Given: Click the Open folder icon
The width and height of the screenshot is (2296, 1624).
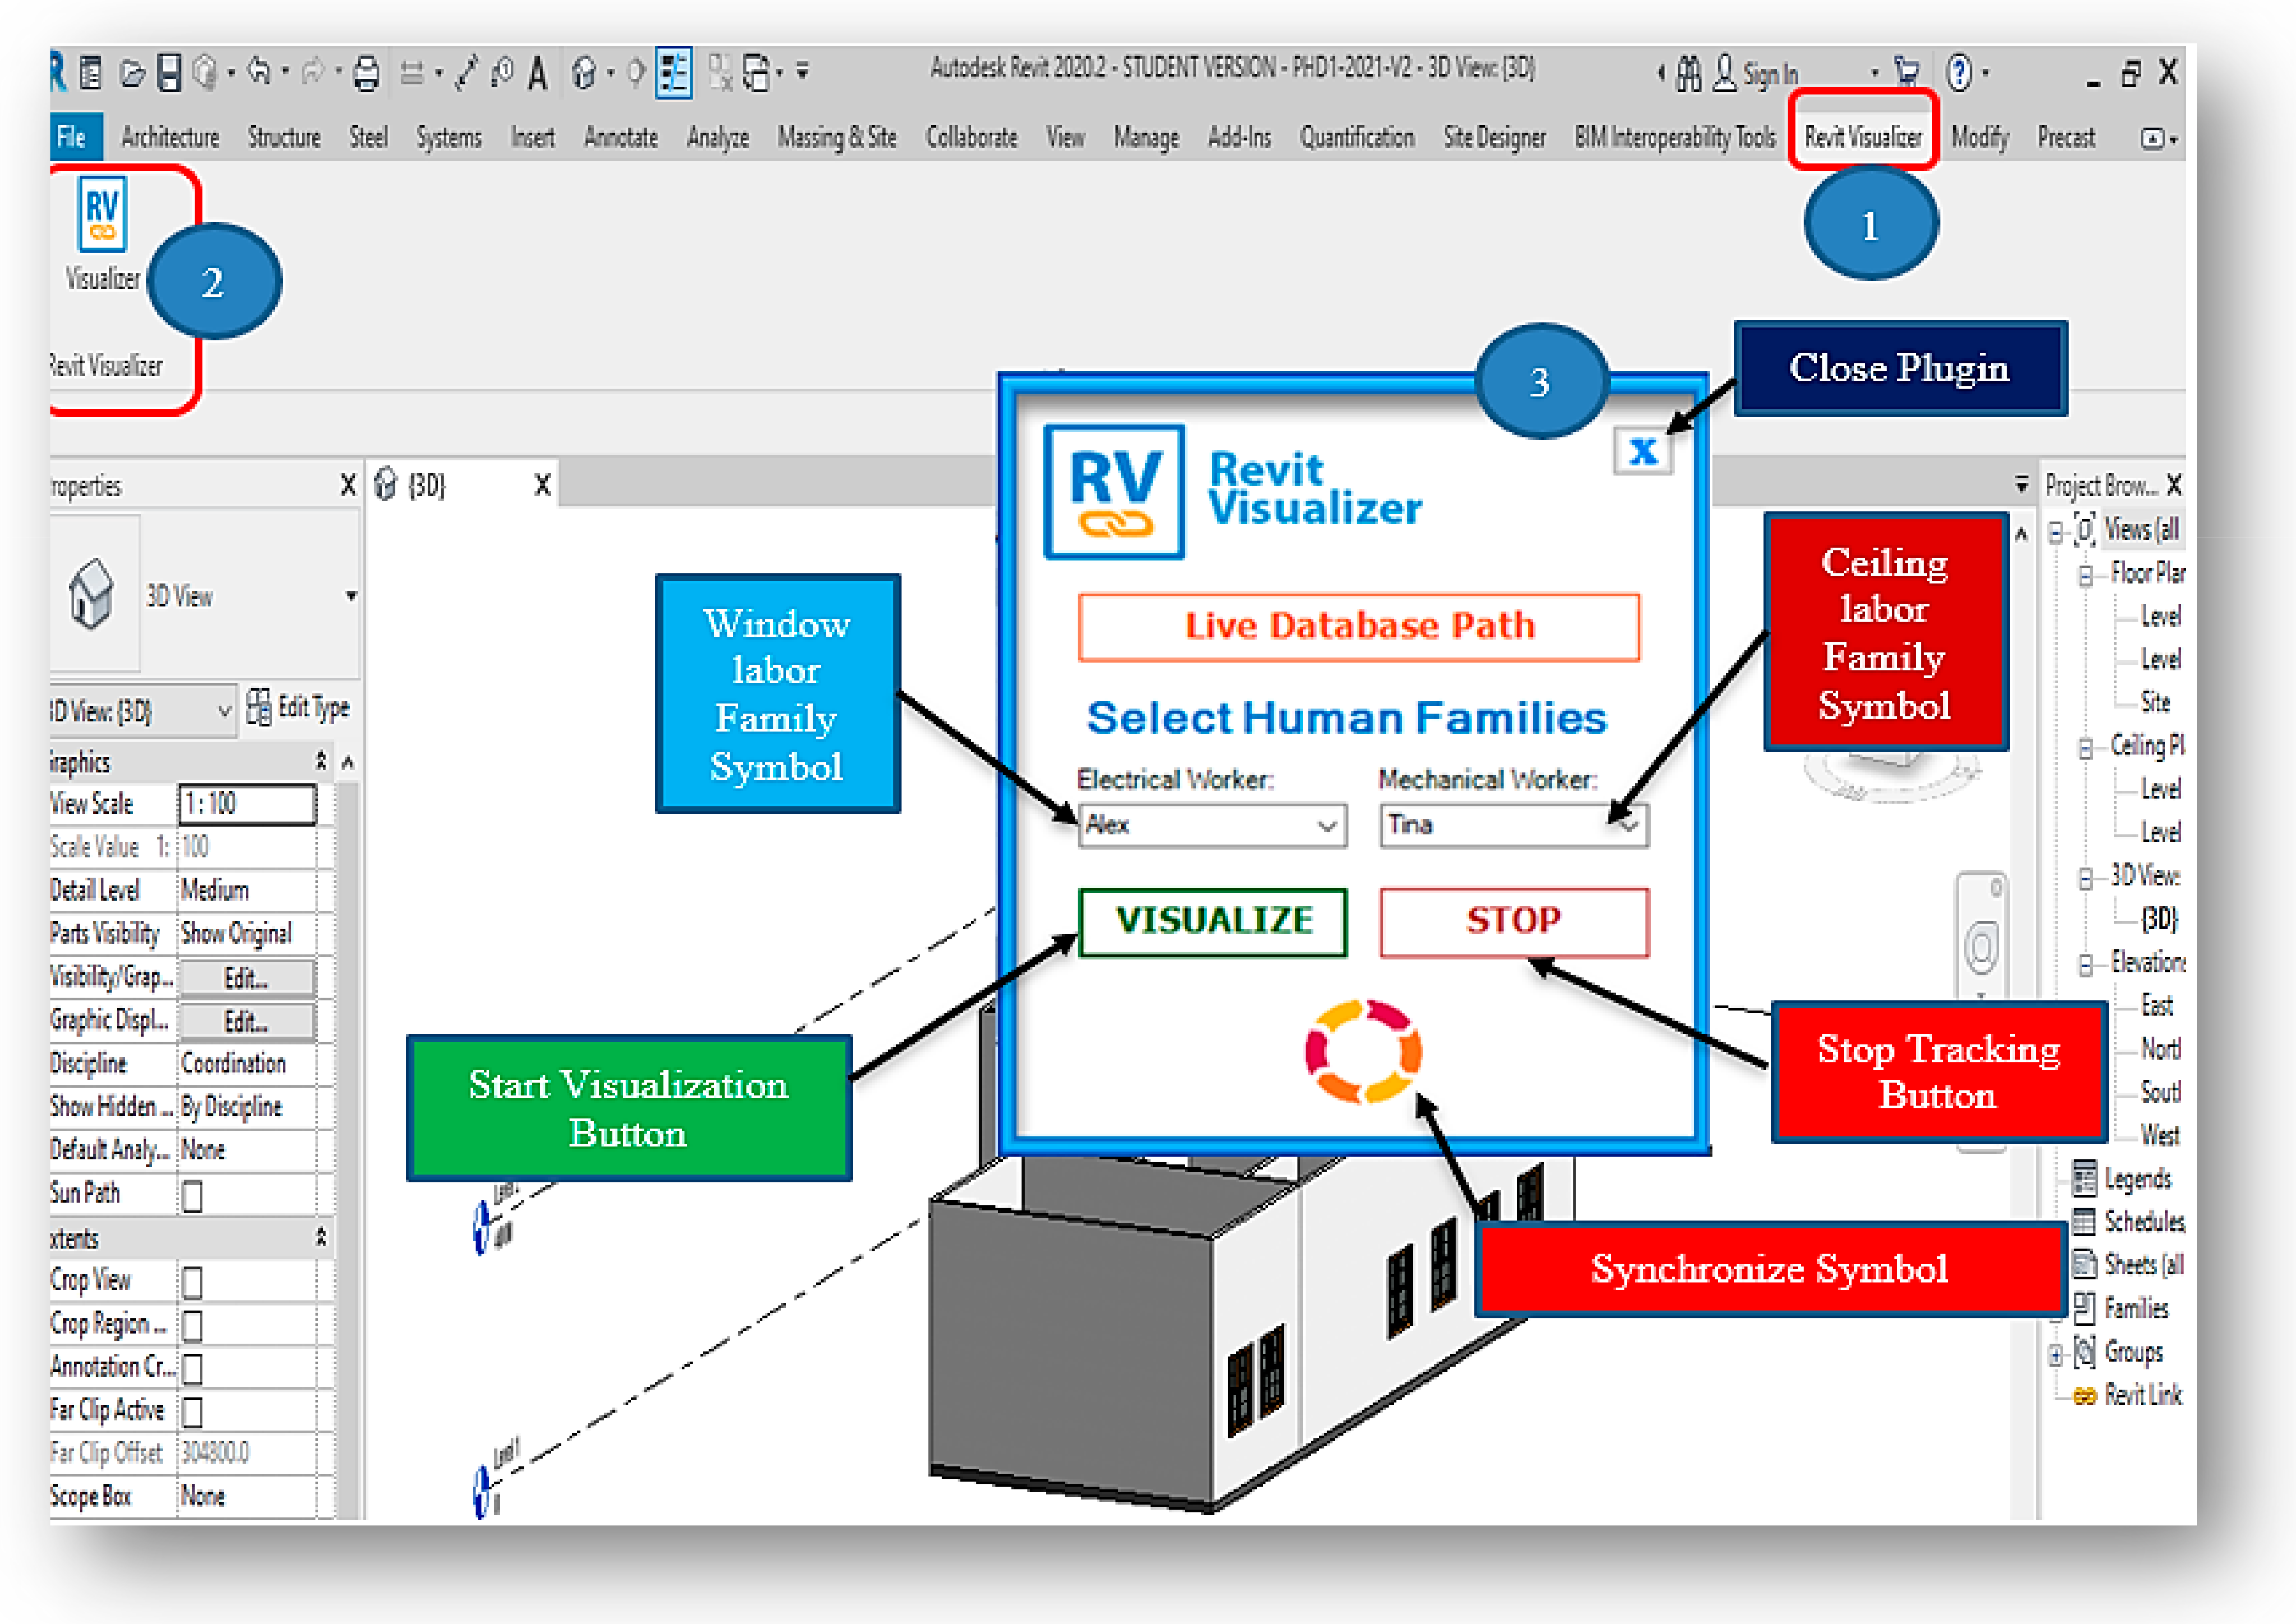Looking at the screenshot, I should coord(132,74).
